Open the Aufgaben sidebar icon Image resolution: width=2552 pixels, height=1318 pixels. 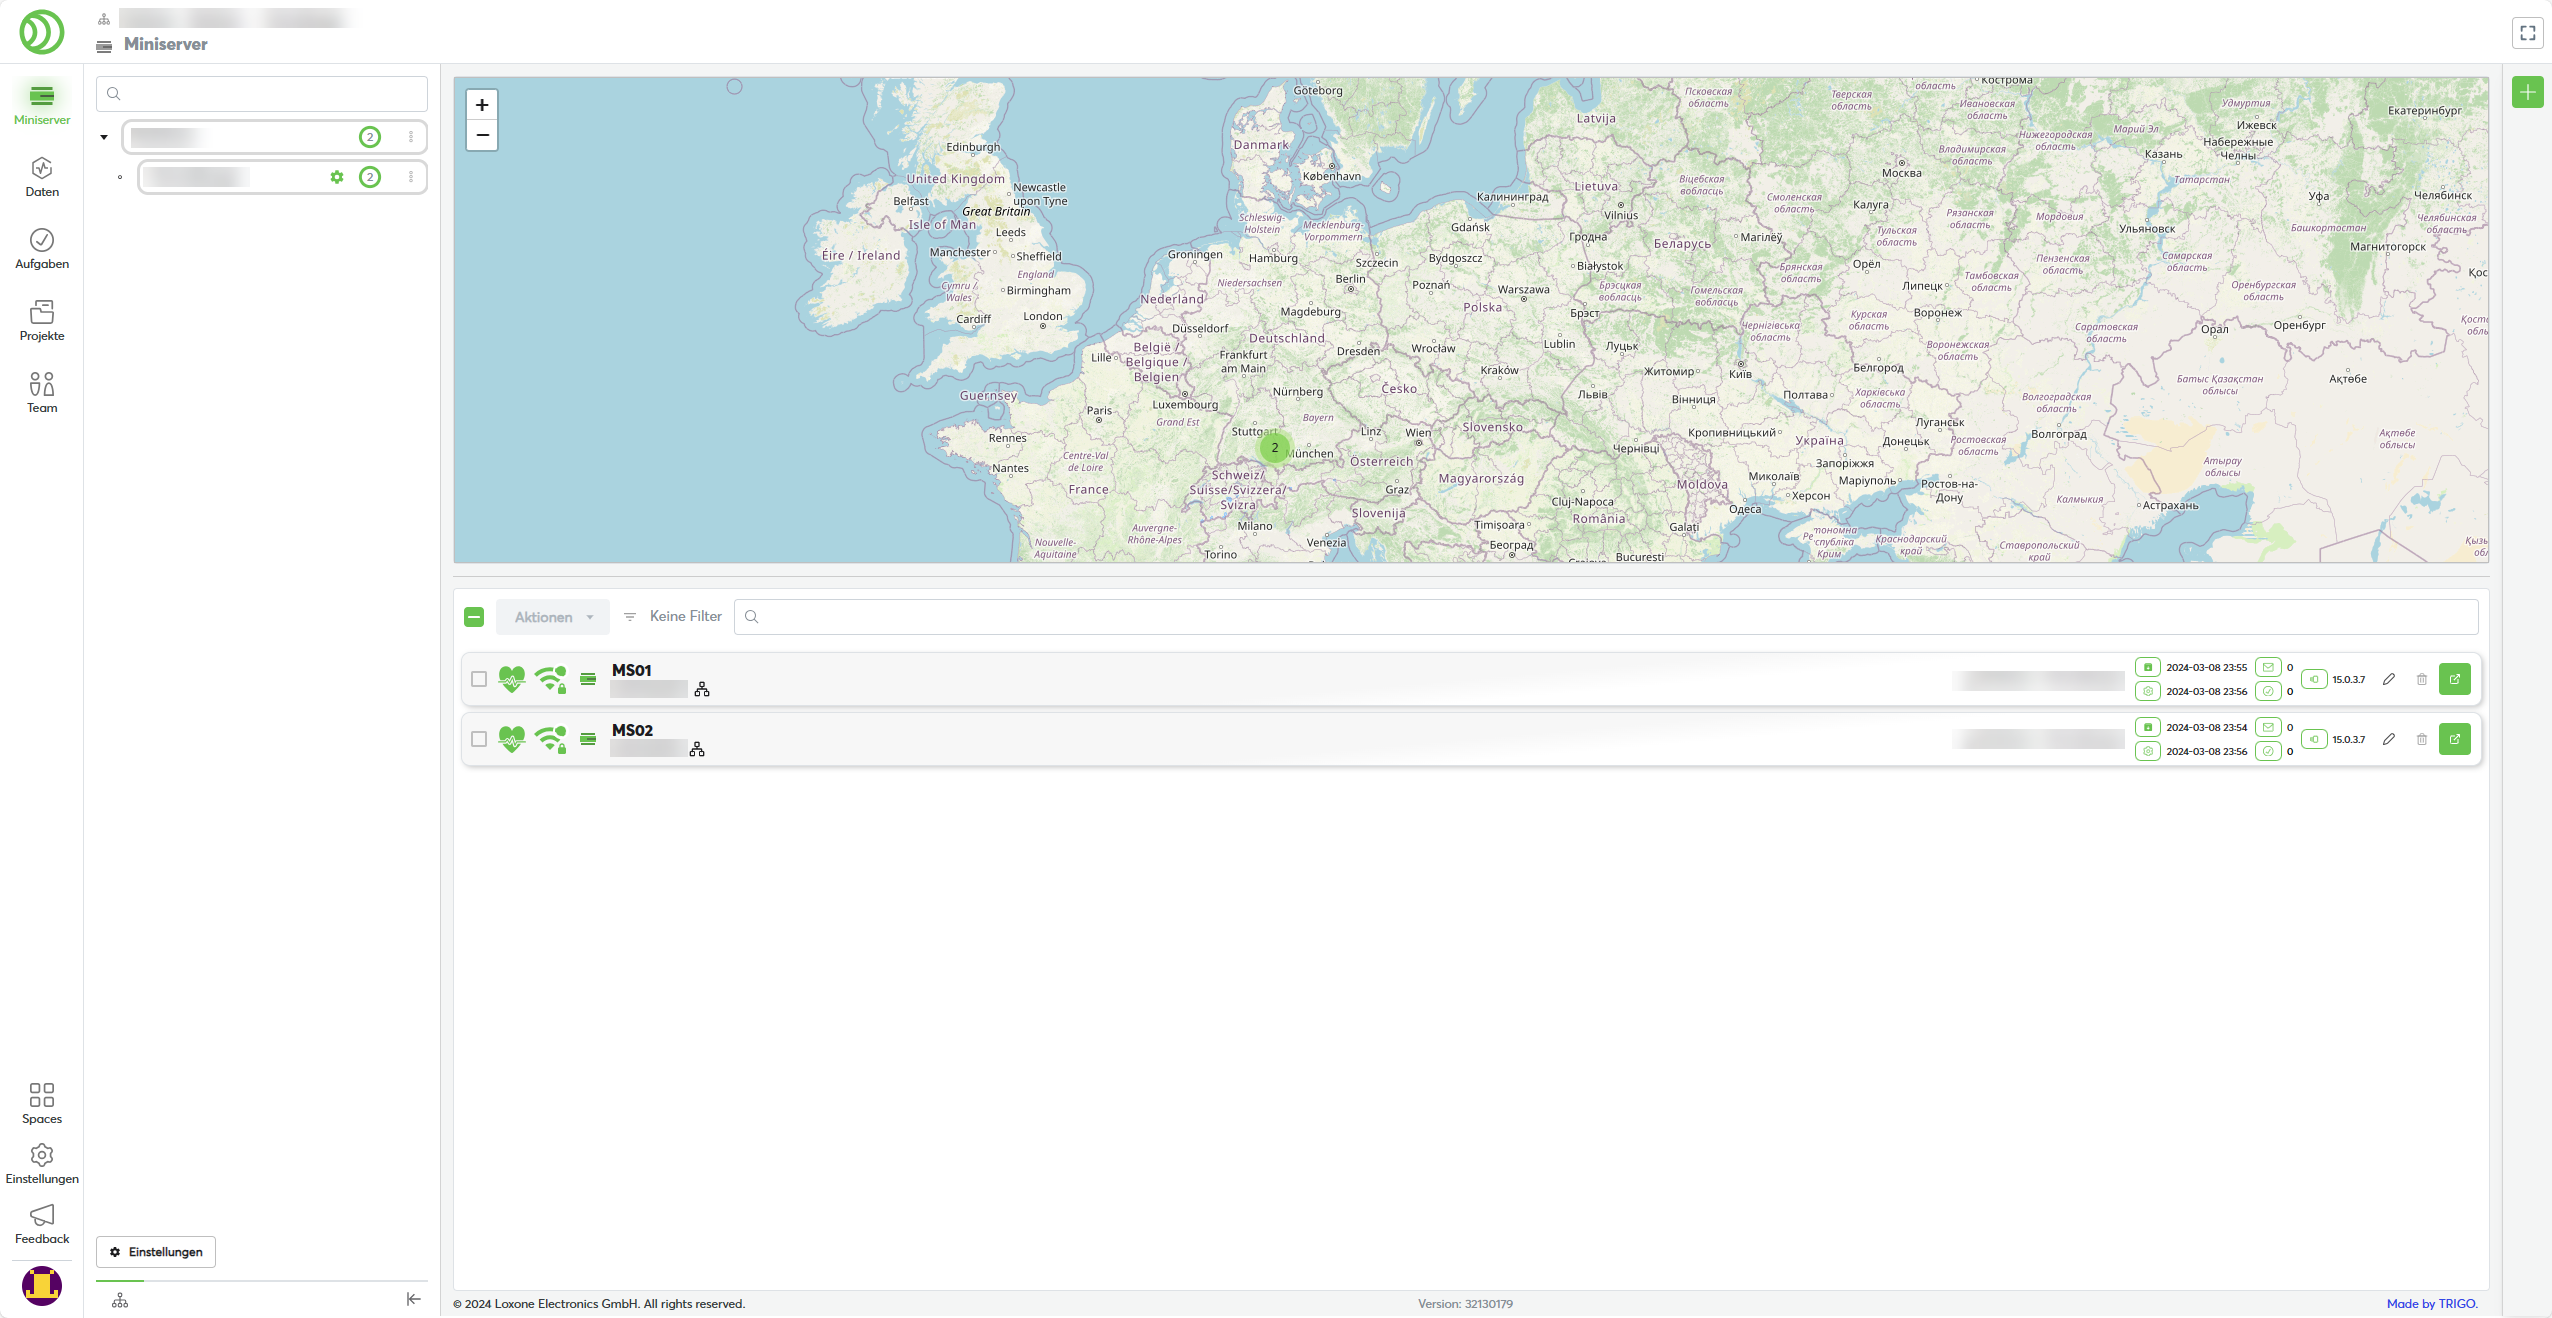[42, 249]
